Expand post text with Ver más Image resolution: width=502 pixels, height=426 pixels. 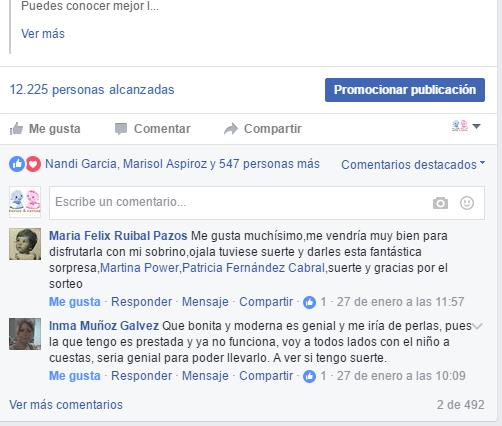coord(43,34)
